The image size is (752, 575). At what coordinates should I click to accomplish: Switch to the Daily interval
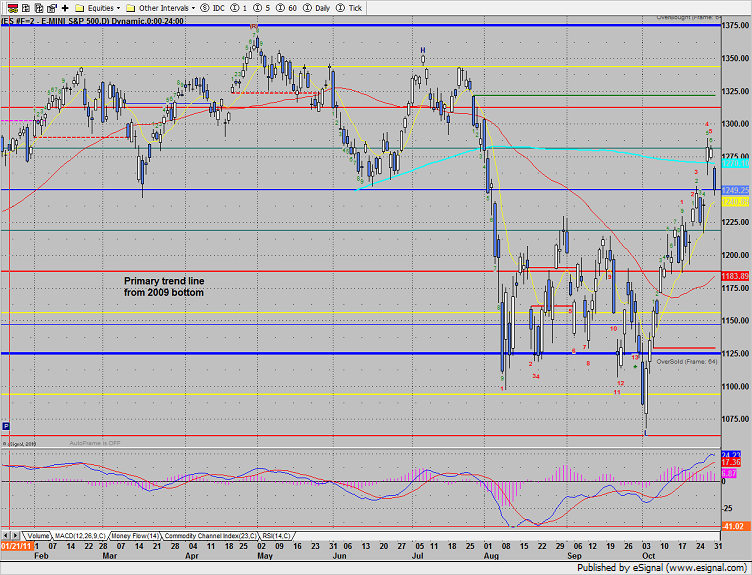[x=317, y=8]
